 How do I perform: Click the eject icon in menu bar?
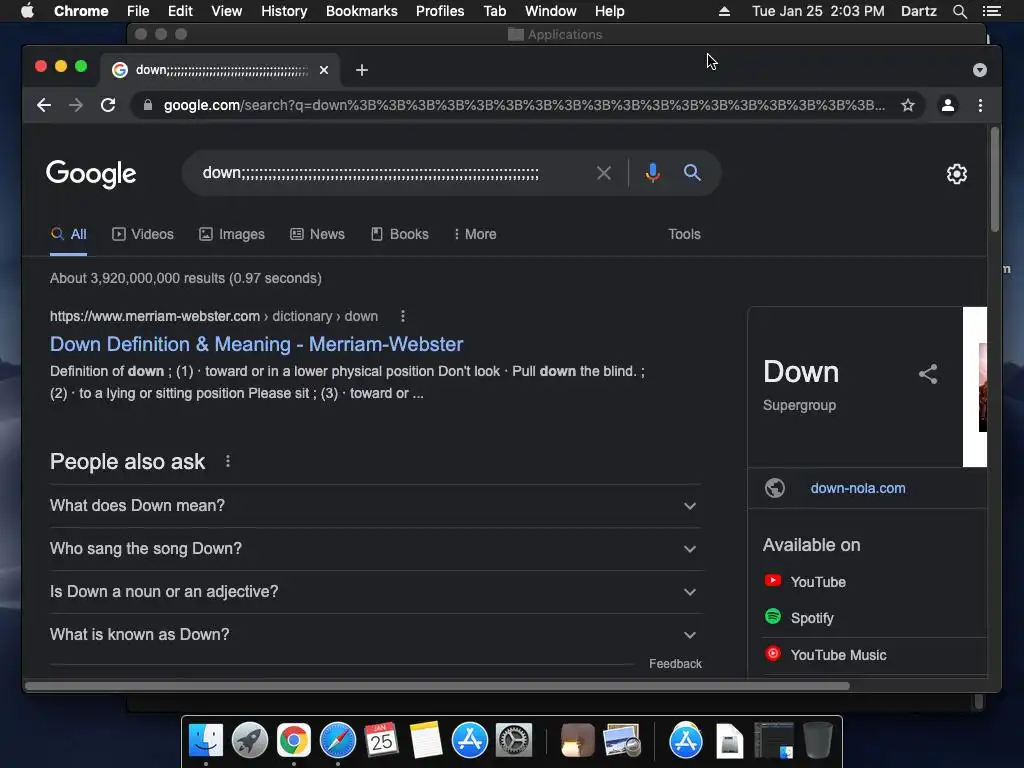(724, 11)
